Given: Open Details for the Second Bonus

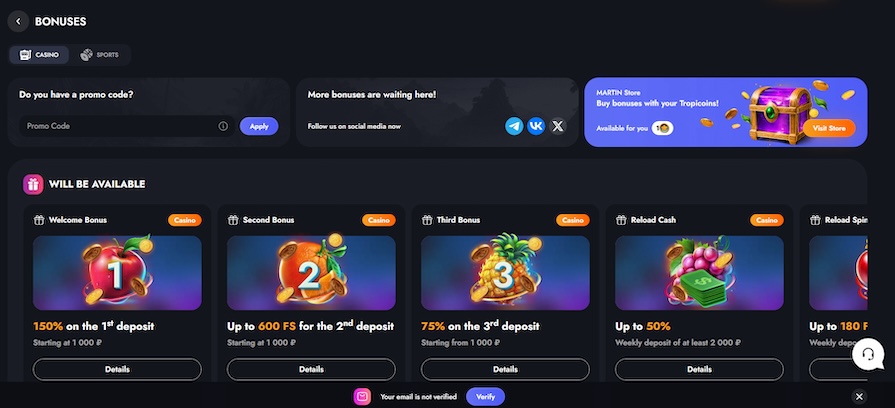Looking at the screenshot, I should 311,369.
